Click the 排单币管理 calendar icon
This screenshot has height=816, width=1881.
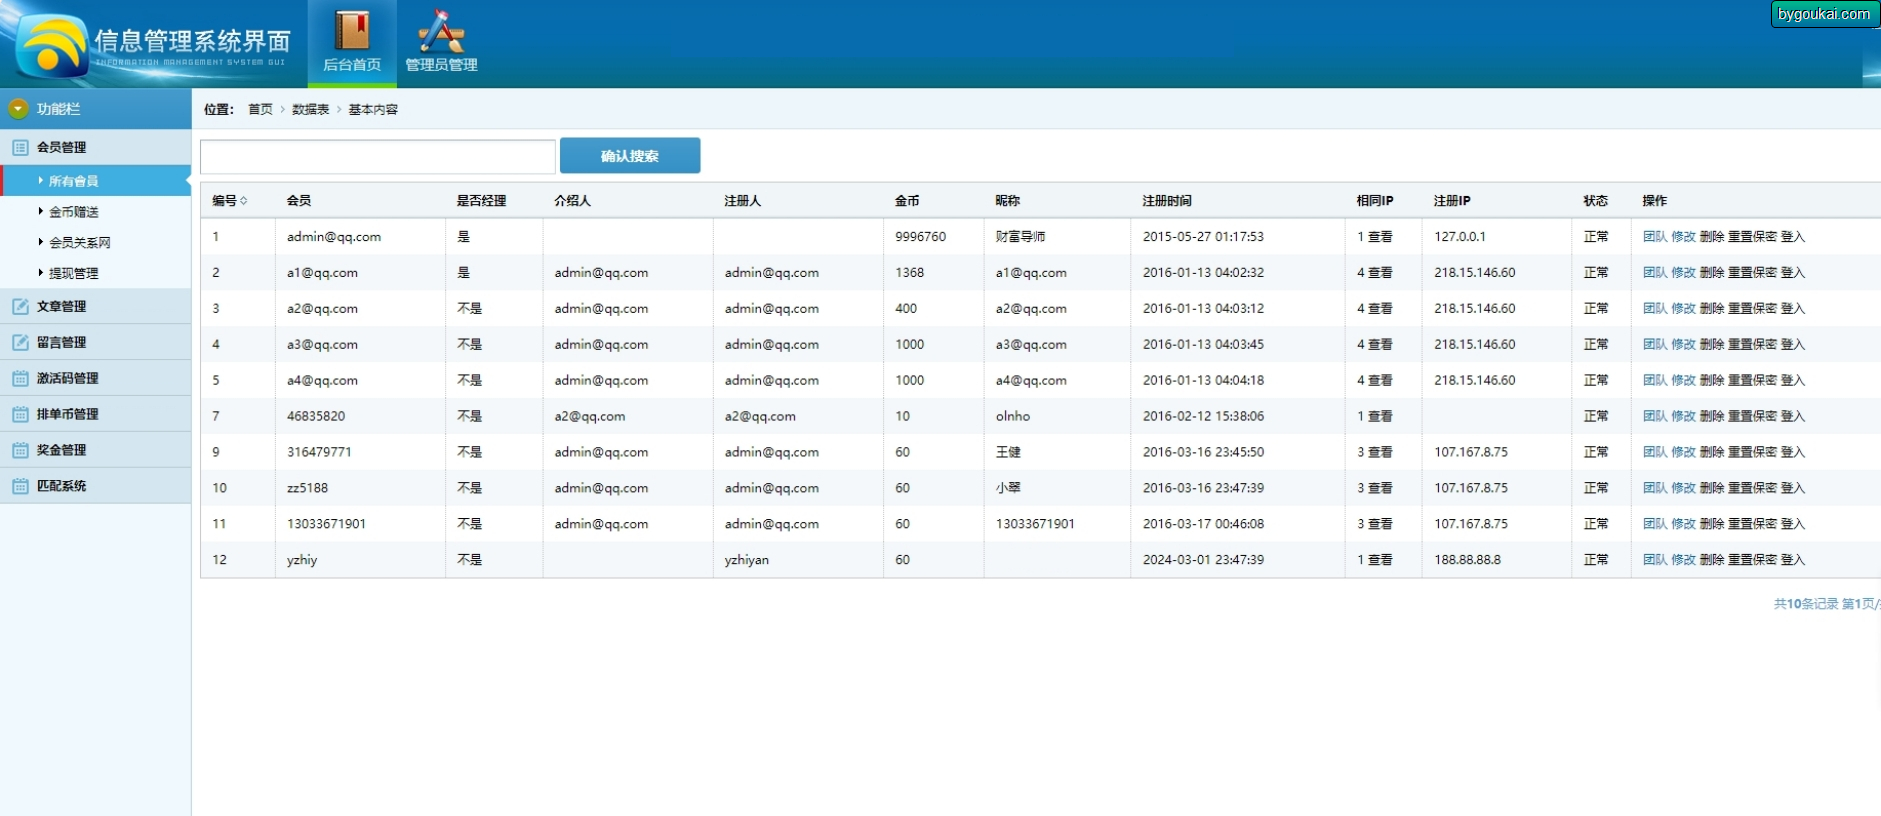click(20, 415)
